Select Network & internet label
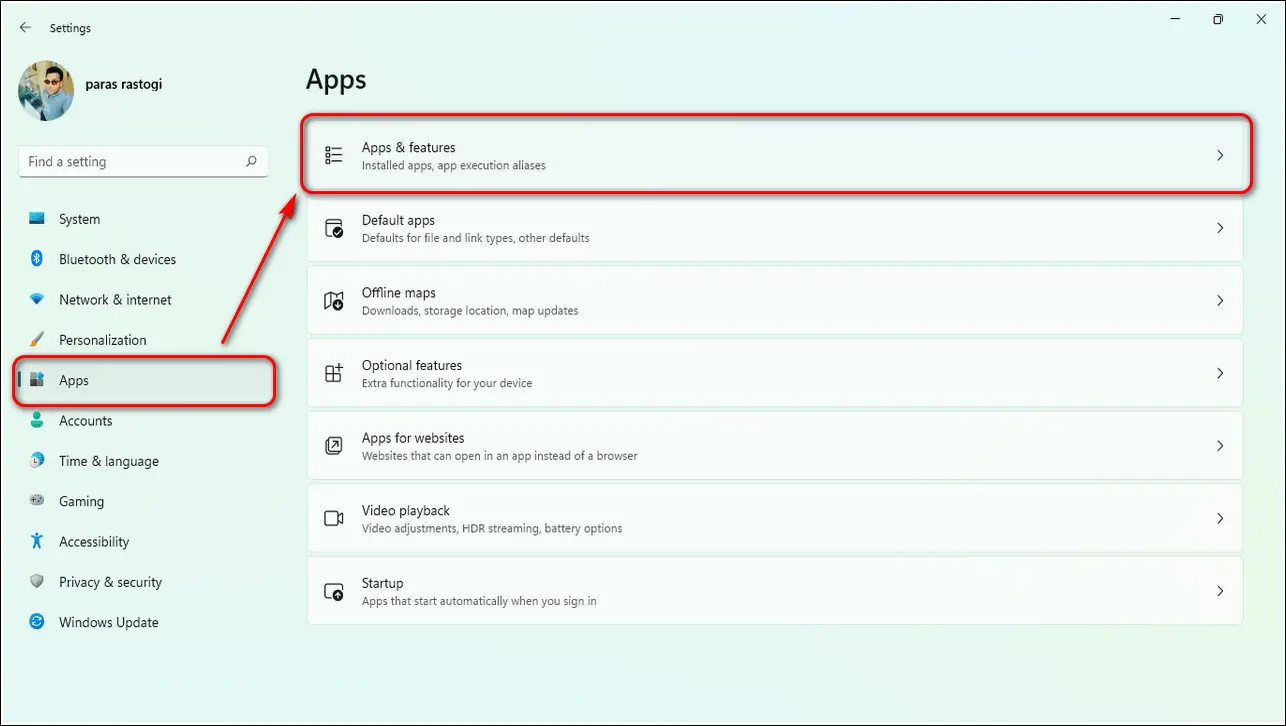The width and height of the screenshot is (1286, 726). pyautogui.click(x=115, y=299)
